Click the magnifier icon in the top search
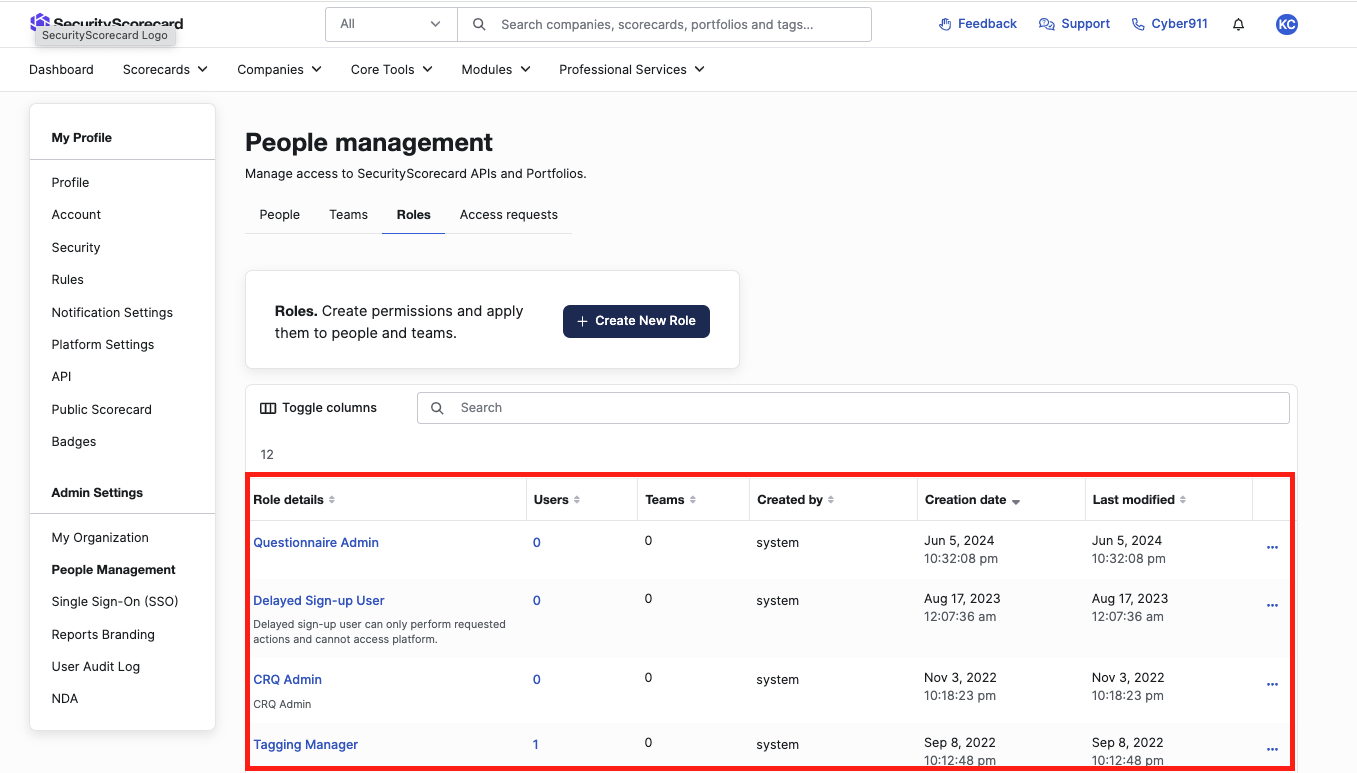 pyautogui.click(x=479, y=24)
